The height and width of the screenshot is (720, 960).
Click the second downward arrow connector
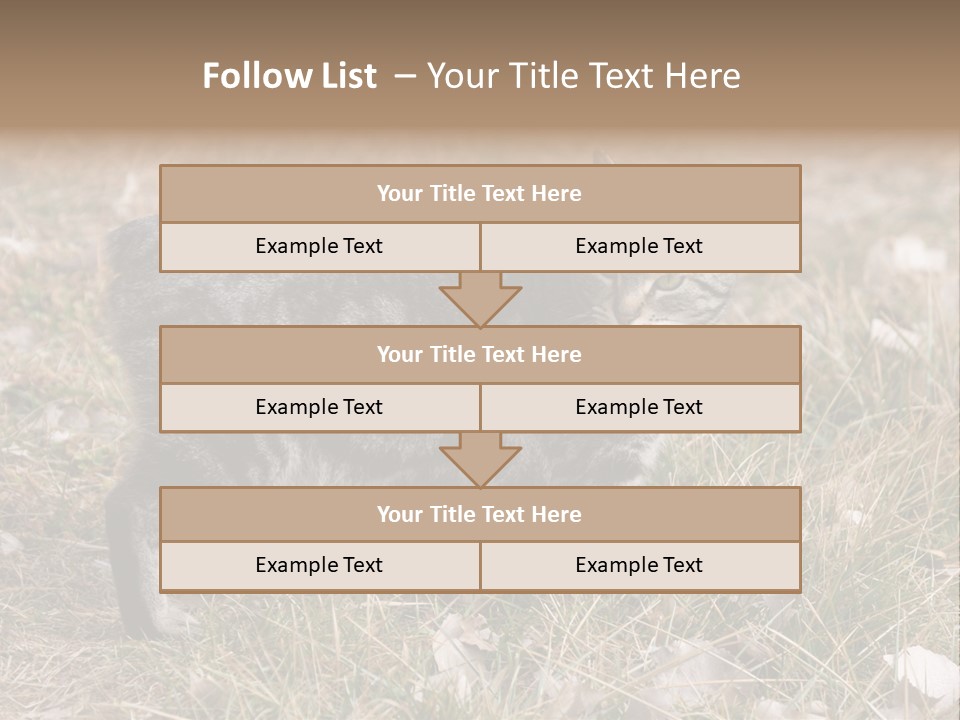(480, 459)
